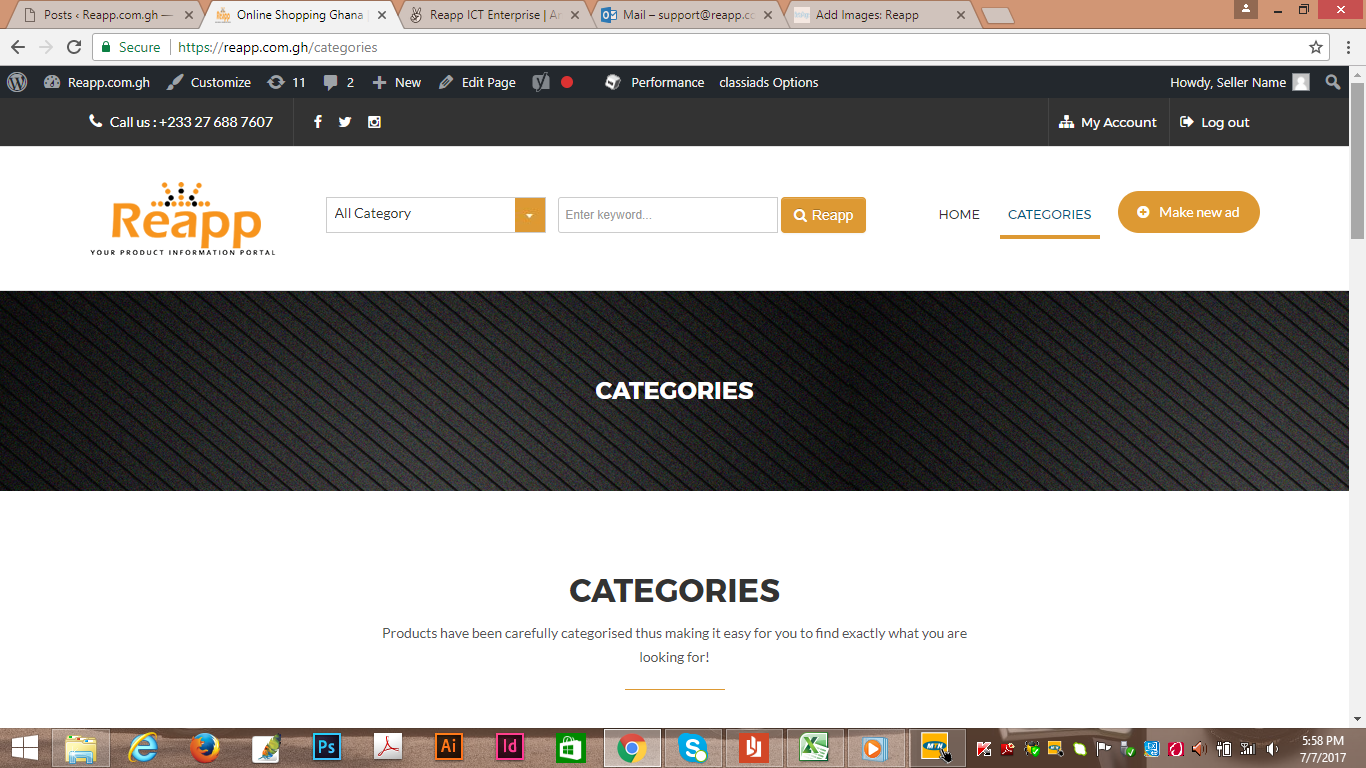The width and height of the screenshot is (1366, 768).
Task: Open File Explorer from taskbar
Action: [x=81, y=748]
